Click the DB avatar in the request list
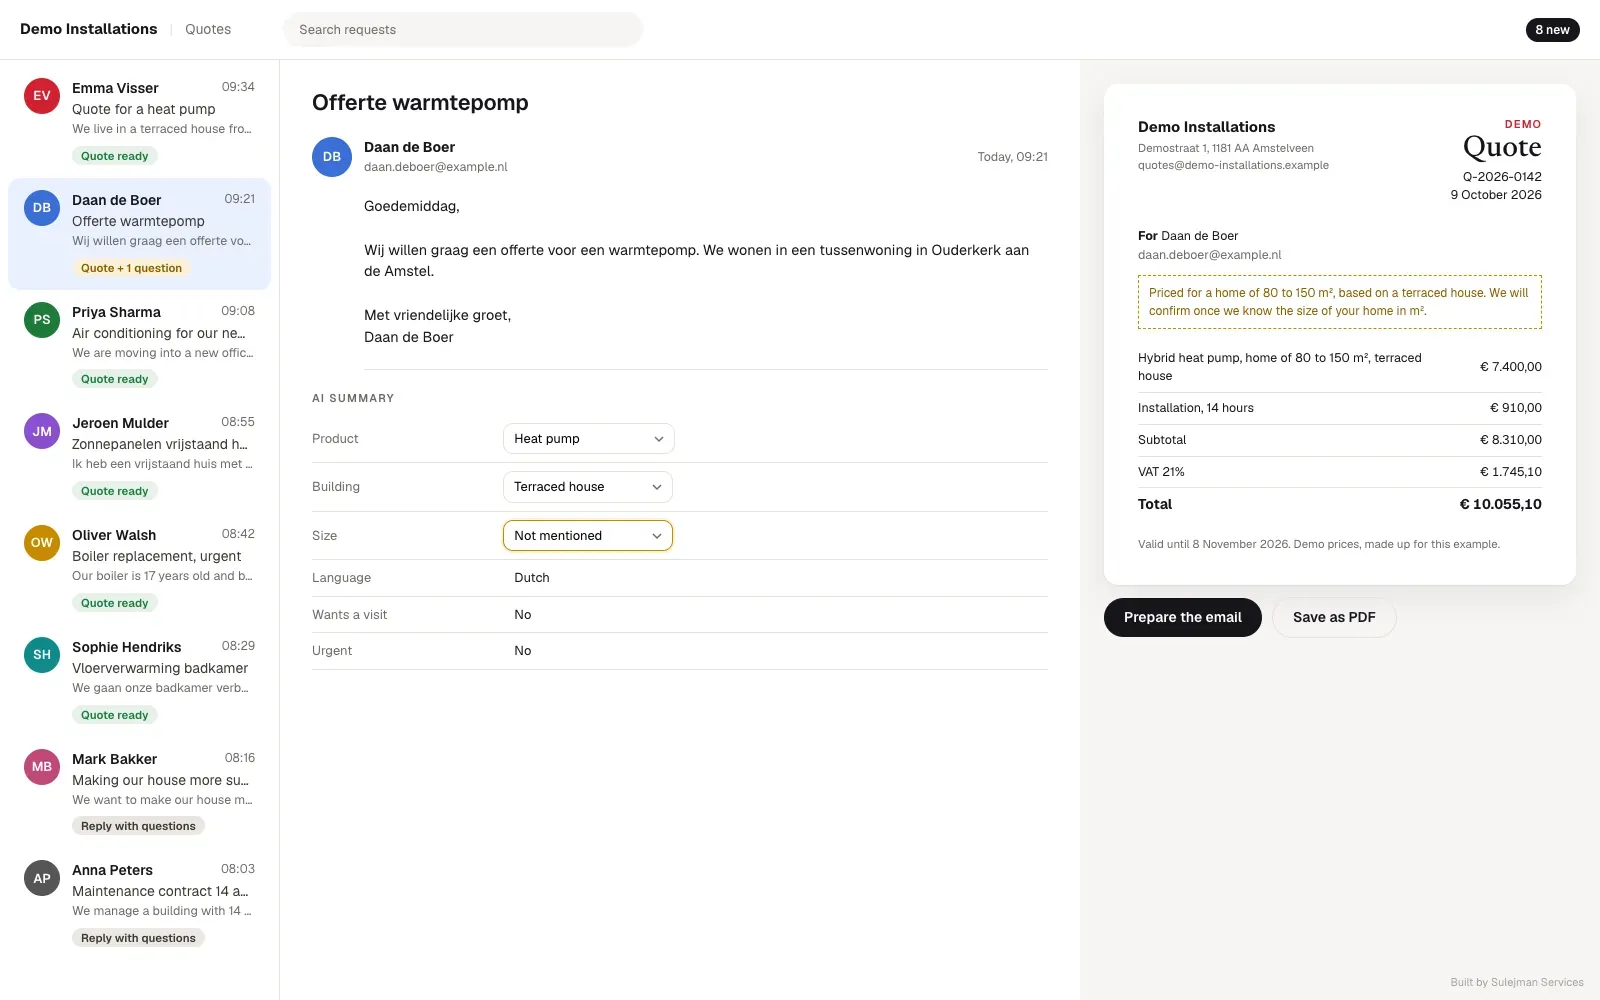Viewport: 1600px width, 1000px height. [x=42, y=208]
